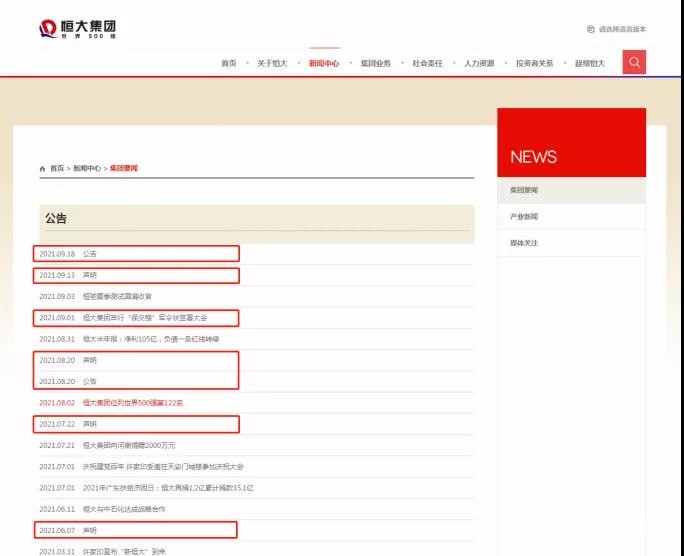The height and width of the screenshot is (556, 684).
Task: Select 媒体关注 in the NEWS sidebar
Action: click(x=571, y=243)
